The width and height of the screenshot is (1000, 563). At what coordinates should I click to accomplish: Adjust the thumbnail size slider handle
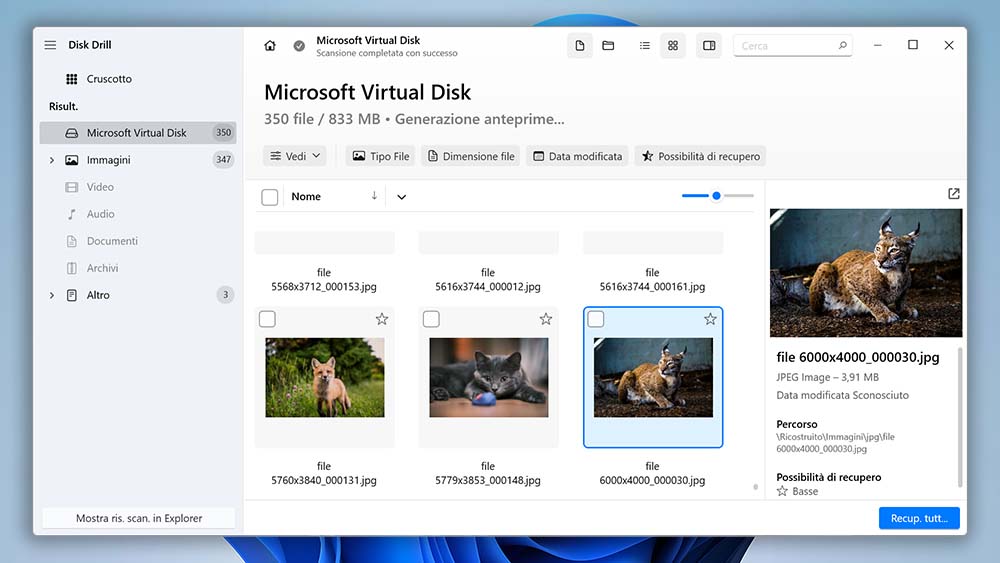pos(716,196)
